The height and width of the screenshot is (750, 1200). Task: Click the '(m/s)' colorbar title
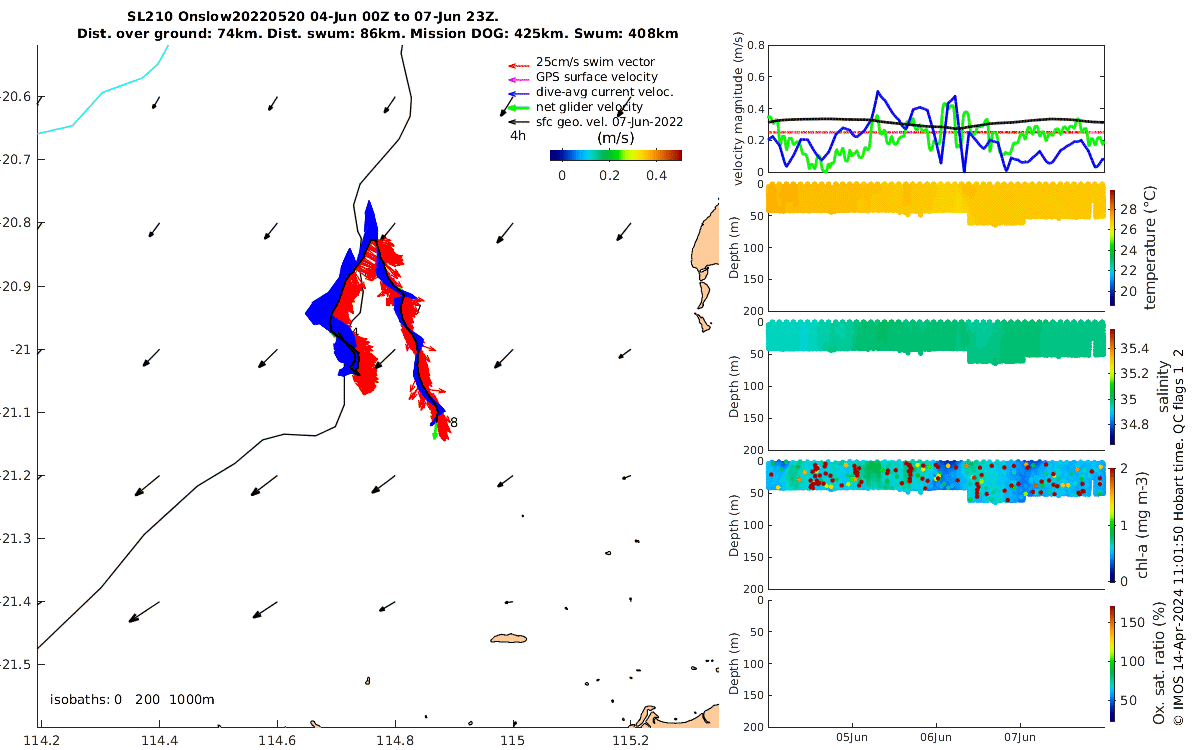click(615, 138)
